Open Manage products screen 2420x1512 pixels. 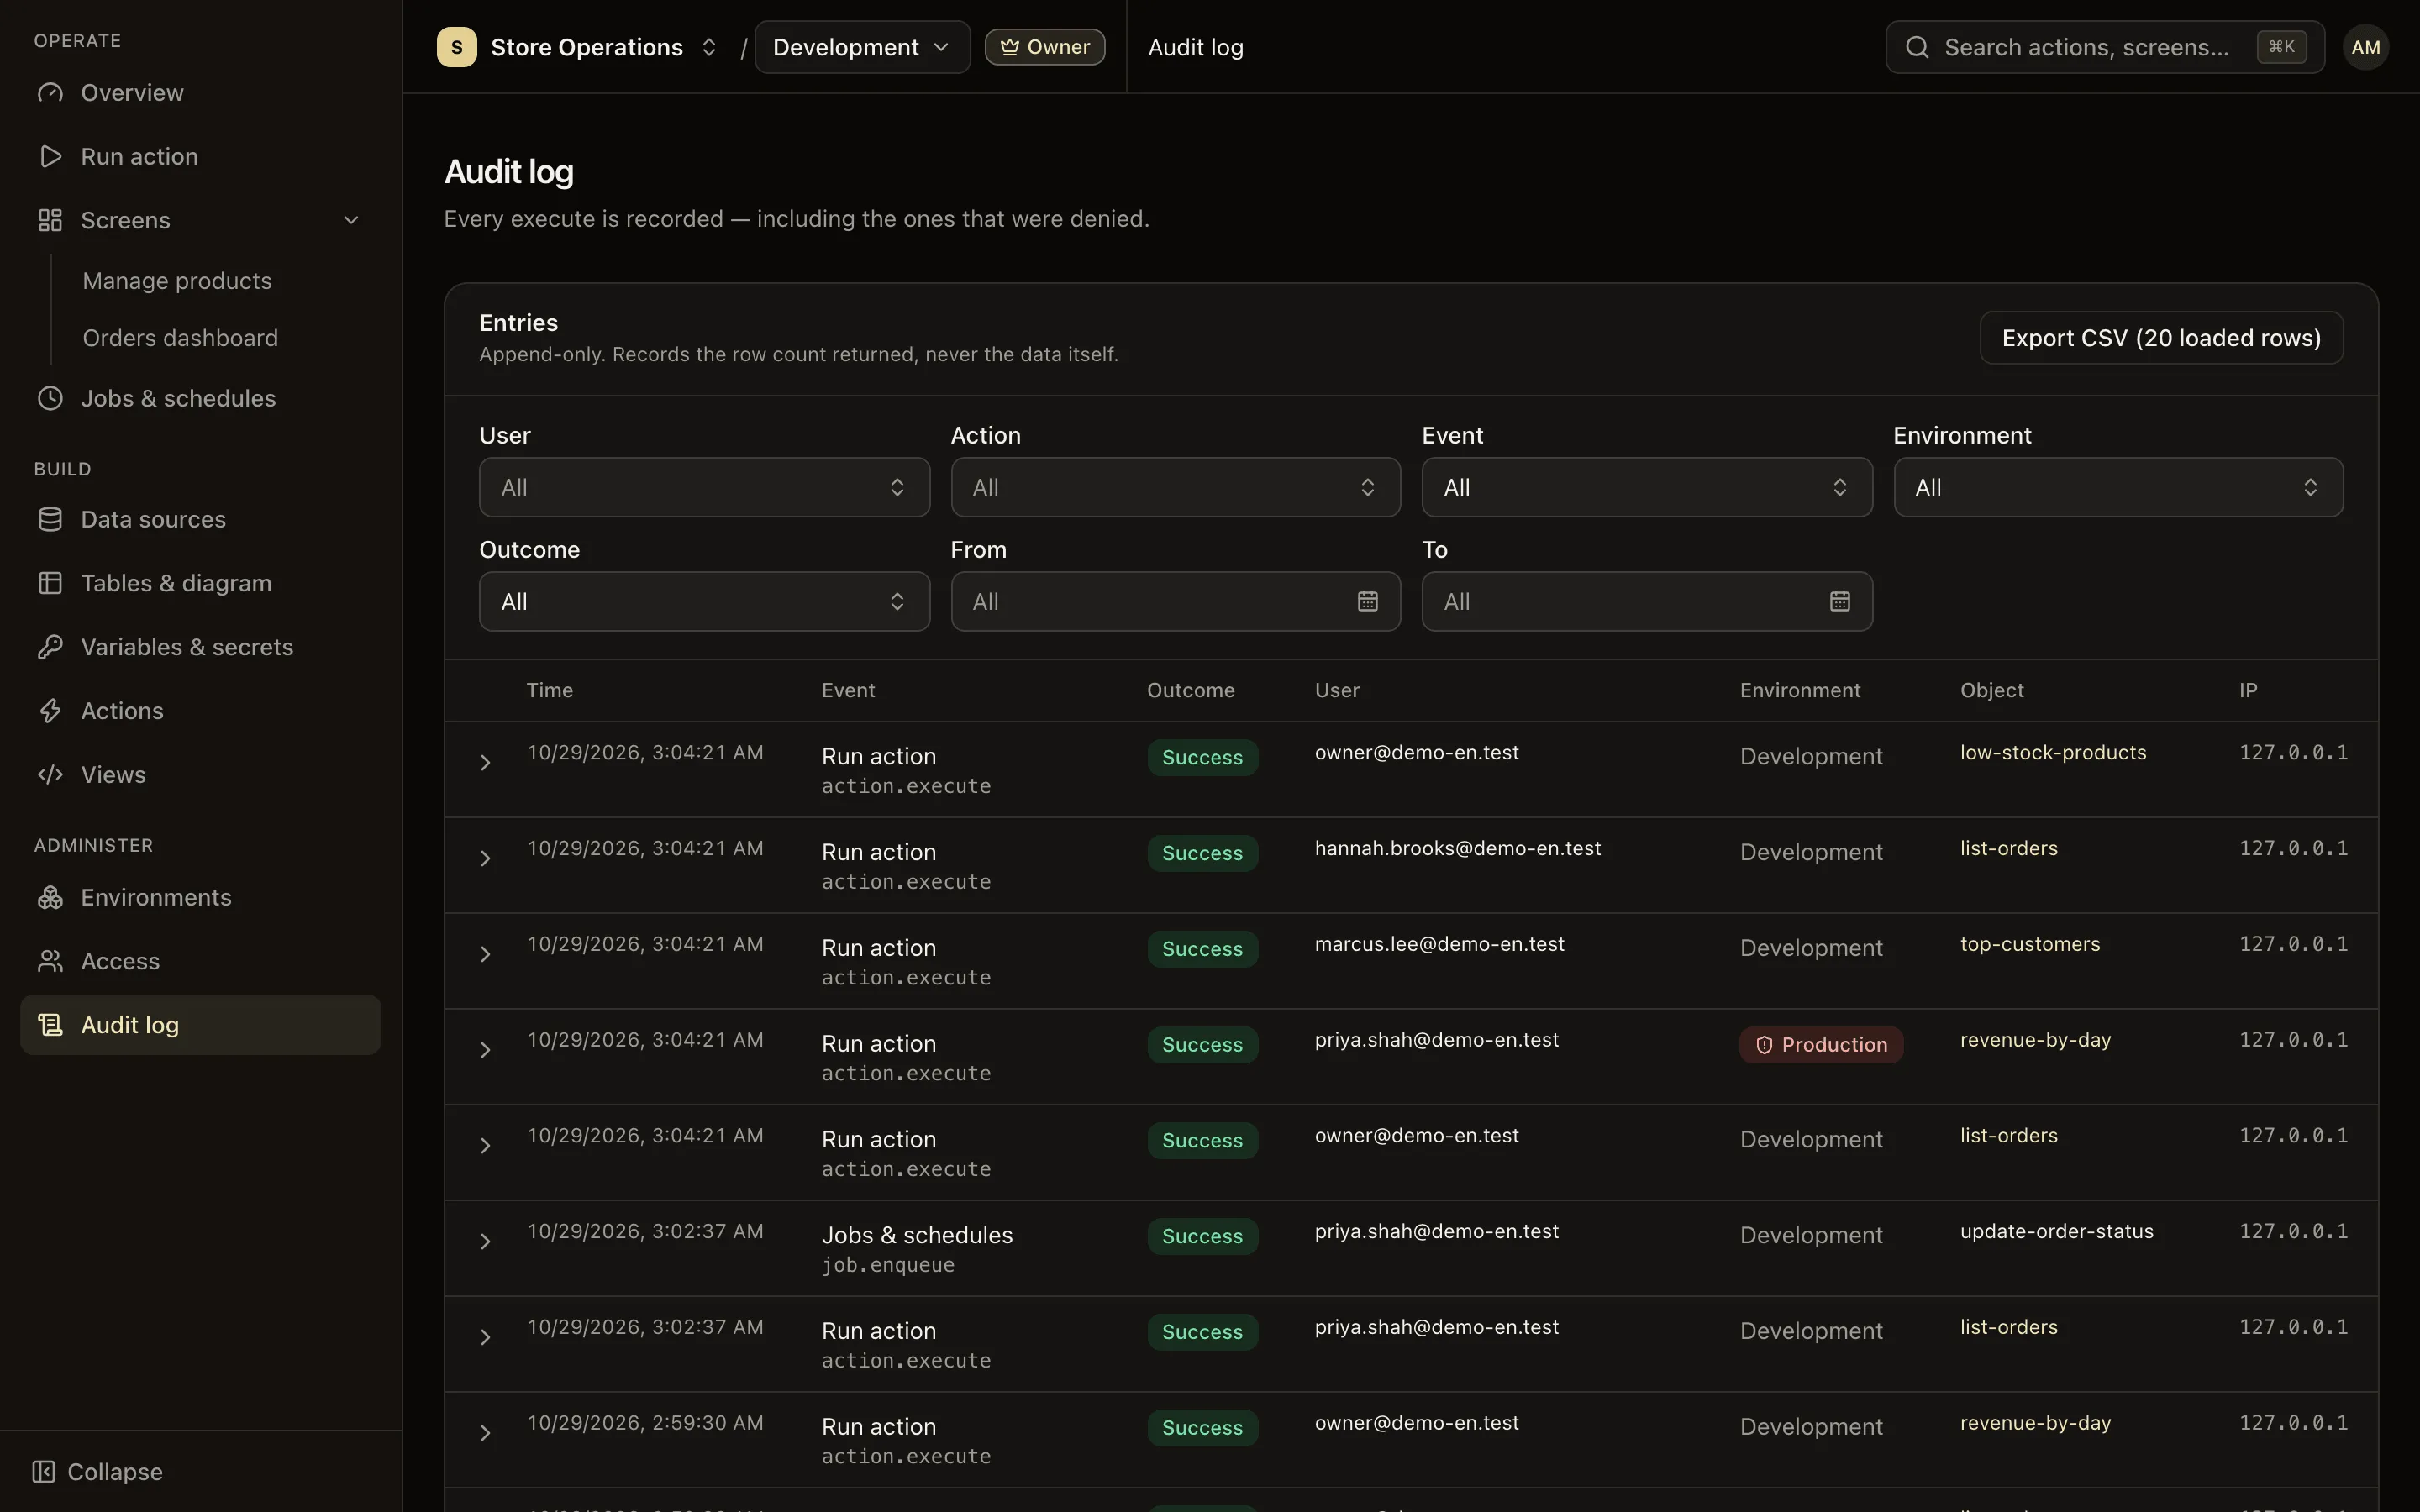pyautogui.click(x=177, y=281)
